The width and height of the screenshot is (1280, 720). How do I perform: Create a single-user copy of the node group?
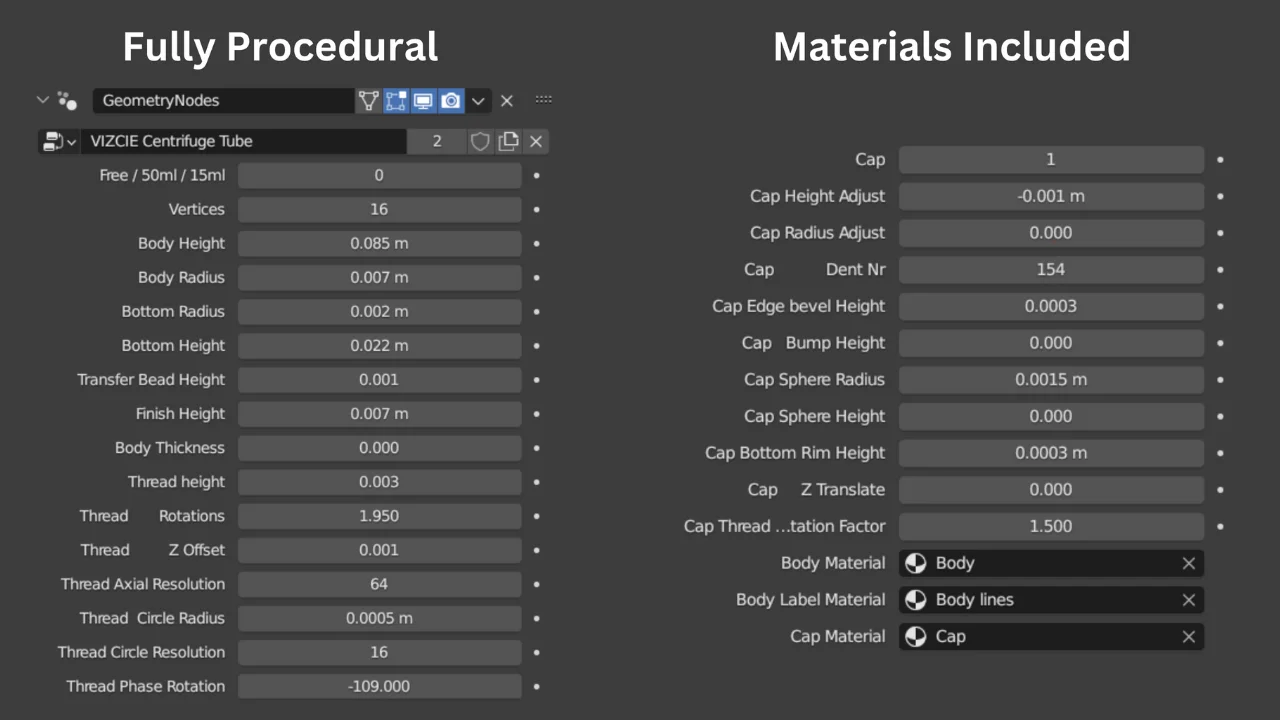[x=508, y=141]
